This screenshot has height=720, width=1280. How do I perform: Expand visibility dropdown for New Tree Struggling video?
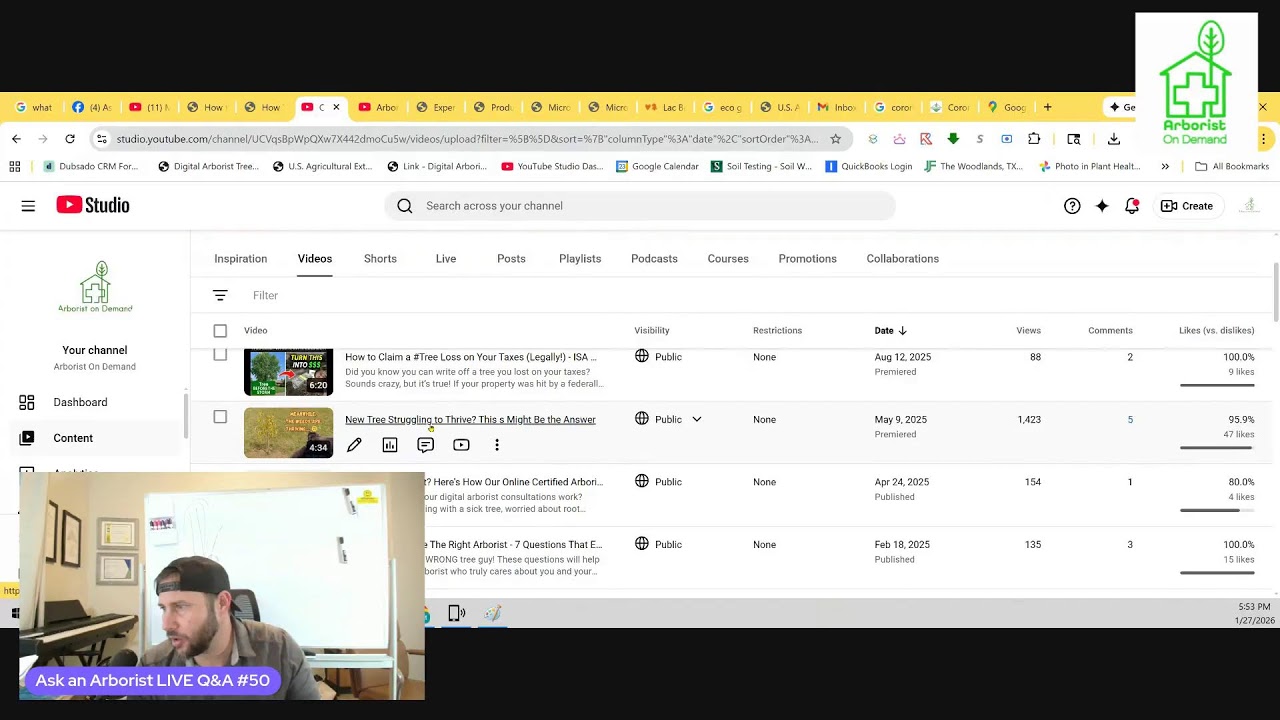697,420
